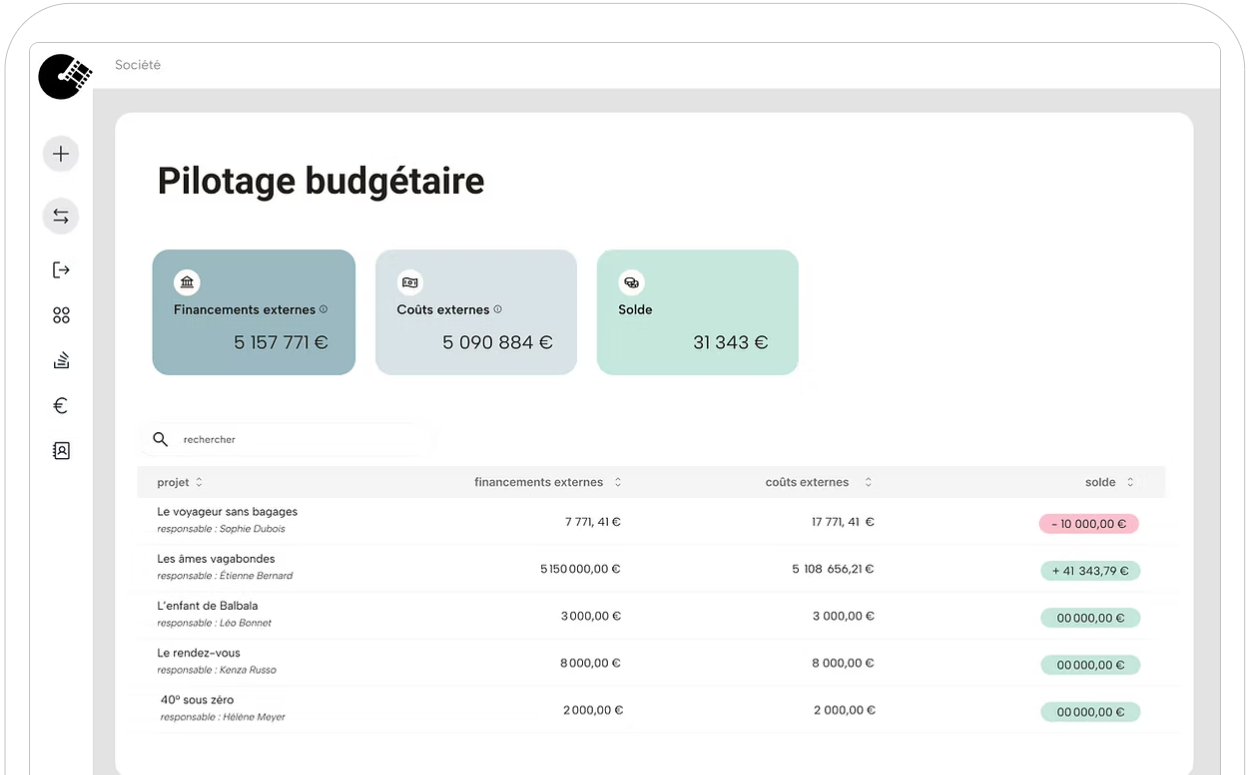
Task: Open the Société breadcrumb item
Action: coord(138,65)
